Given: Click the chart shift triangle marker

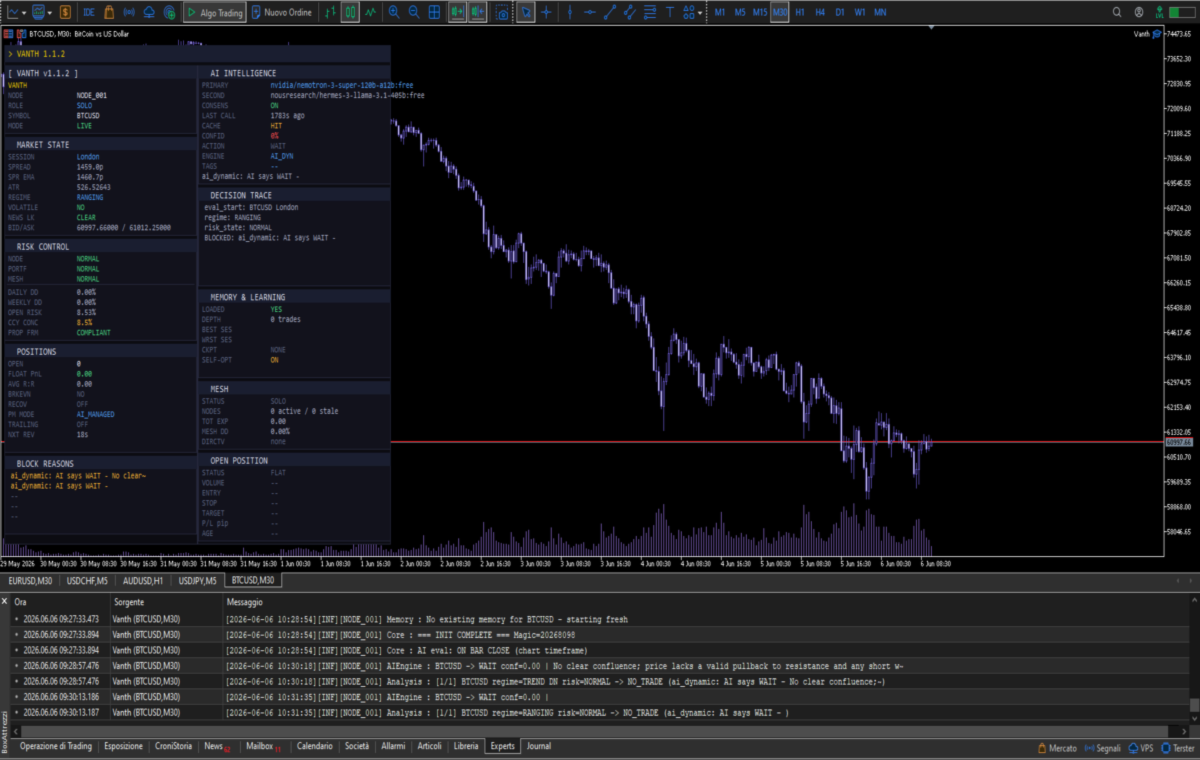Looking at the screenshot, I should (x=931, y=27).
